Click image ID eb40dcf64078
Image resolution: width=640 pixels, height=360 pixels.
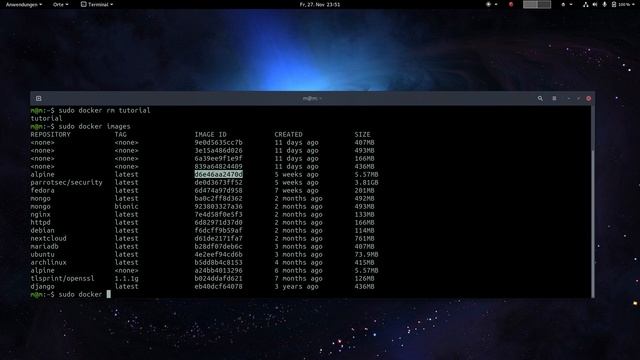pos(218,287)
